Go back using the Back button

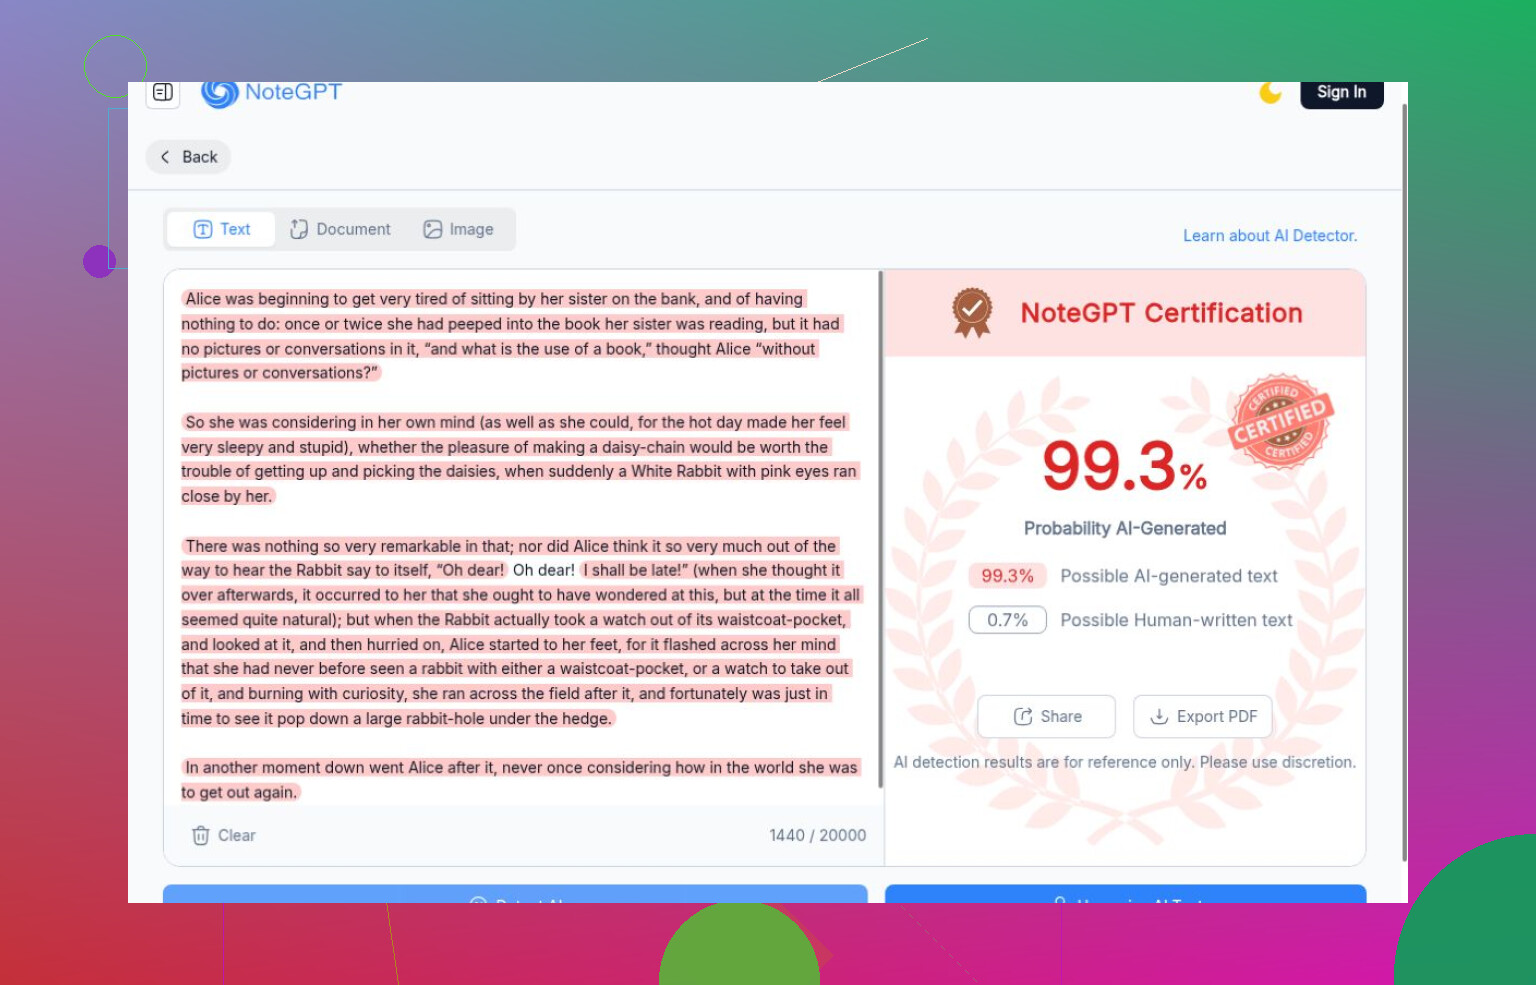(189, 157)
